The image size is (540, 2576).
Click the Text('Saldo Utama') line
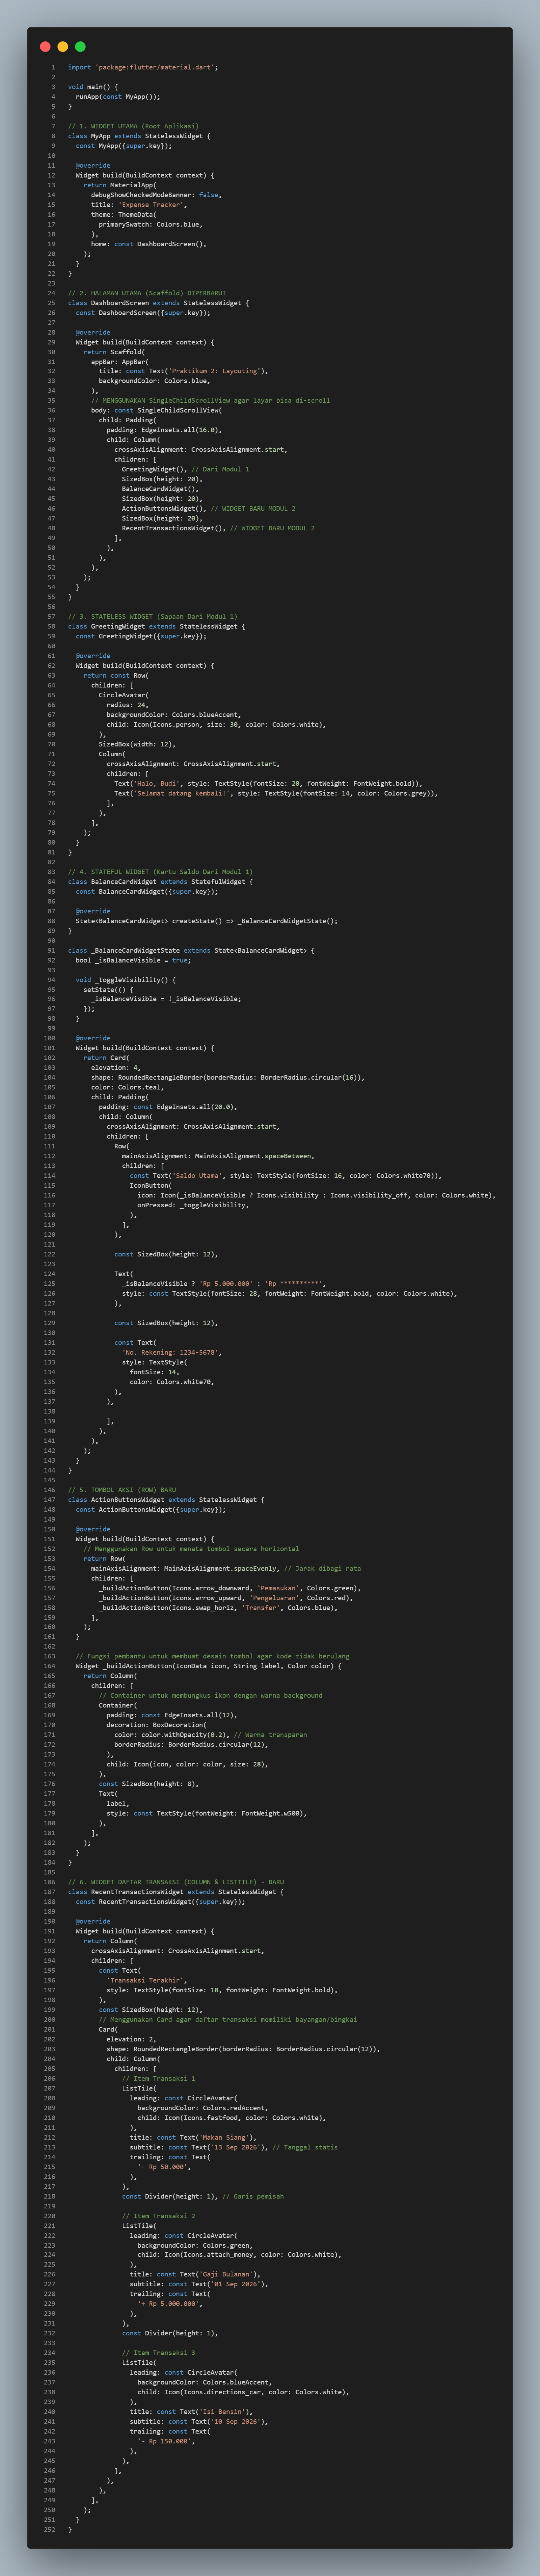point(285,1176)
